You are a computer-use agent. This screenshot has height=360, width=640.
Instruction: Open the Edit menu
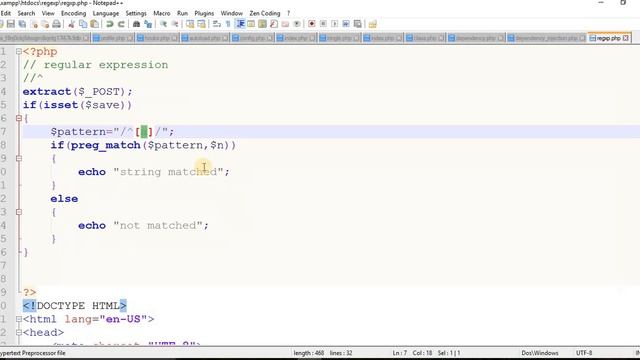click(6, 13)
